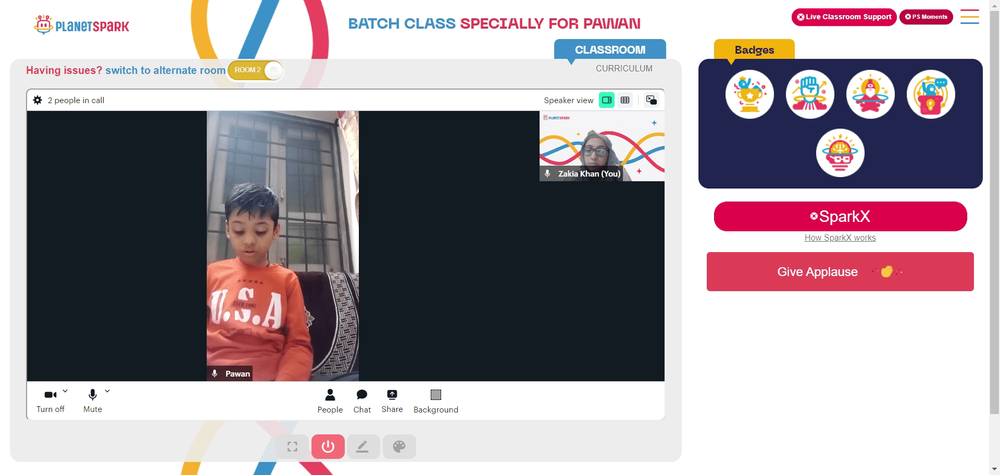Share your screen
This screenshot has height=475, width=1000.
(x=392, y=402)
